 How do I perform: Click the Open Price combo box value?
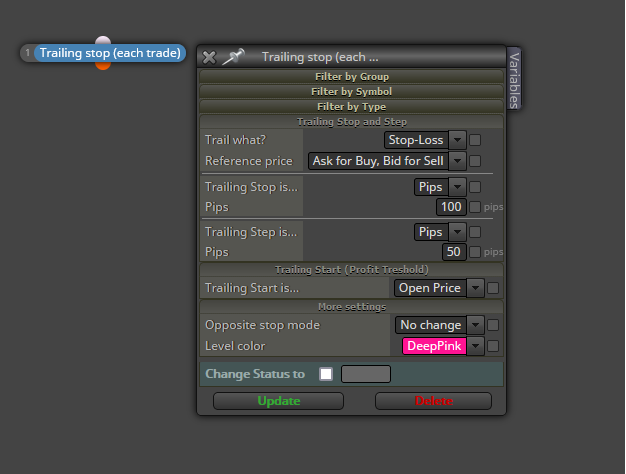tap(430, 288)
